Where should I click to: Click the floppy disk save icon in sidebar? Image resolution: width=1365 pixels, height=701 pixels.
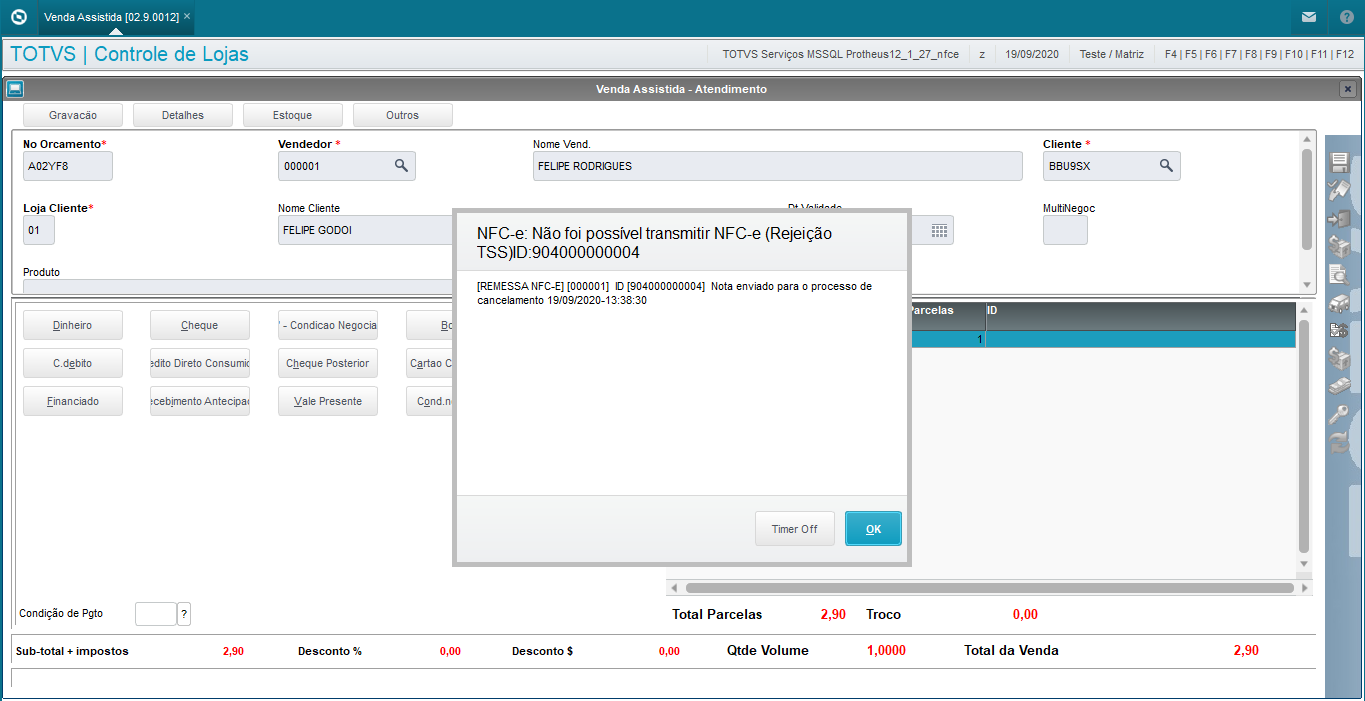[1339, 163]
